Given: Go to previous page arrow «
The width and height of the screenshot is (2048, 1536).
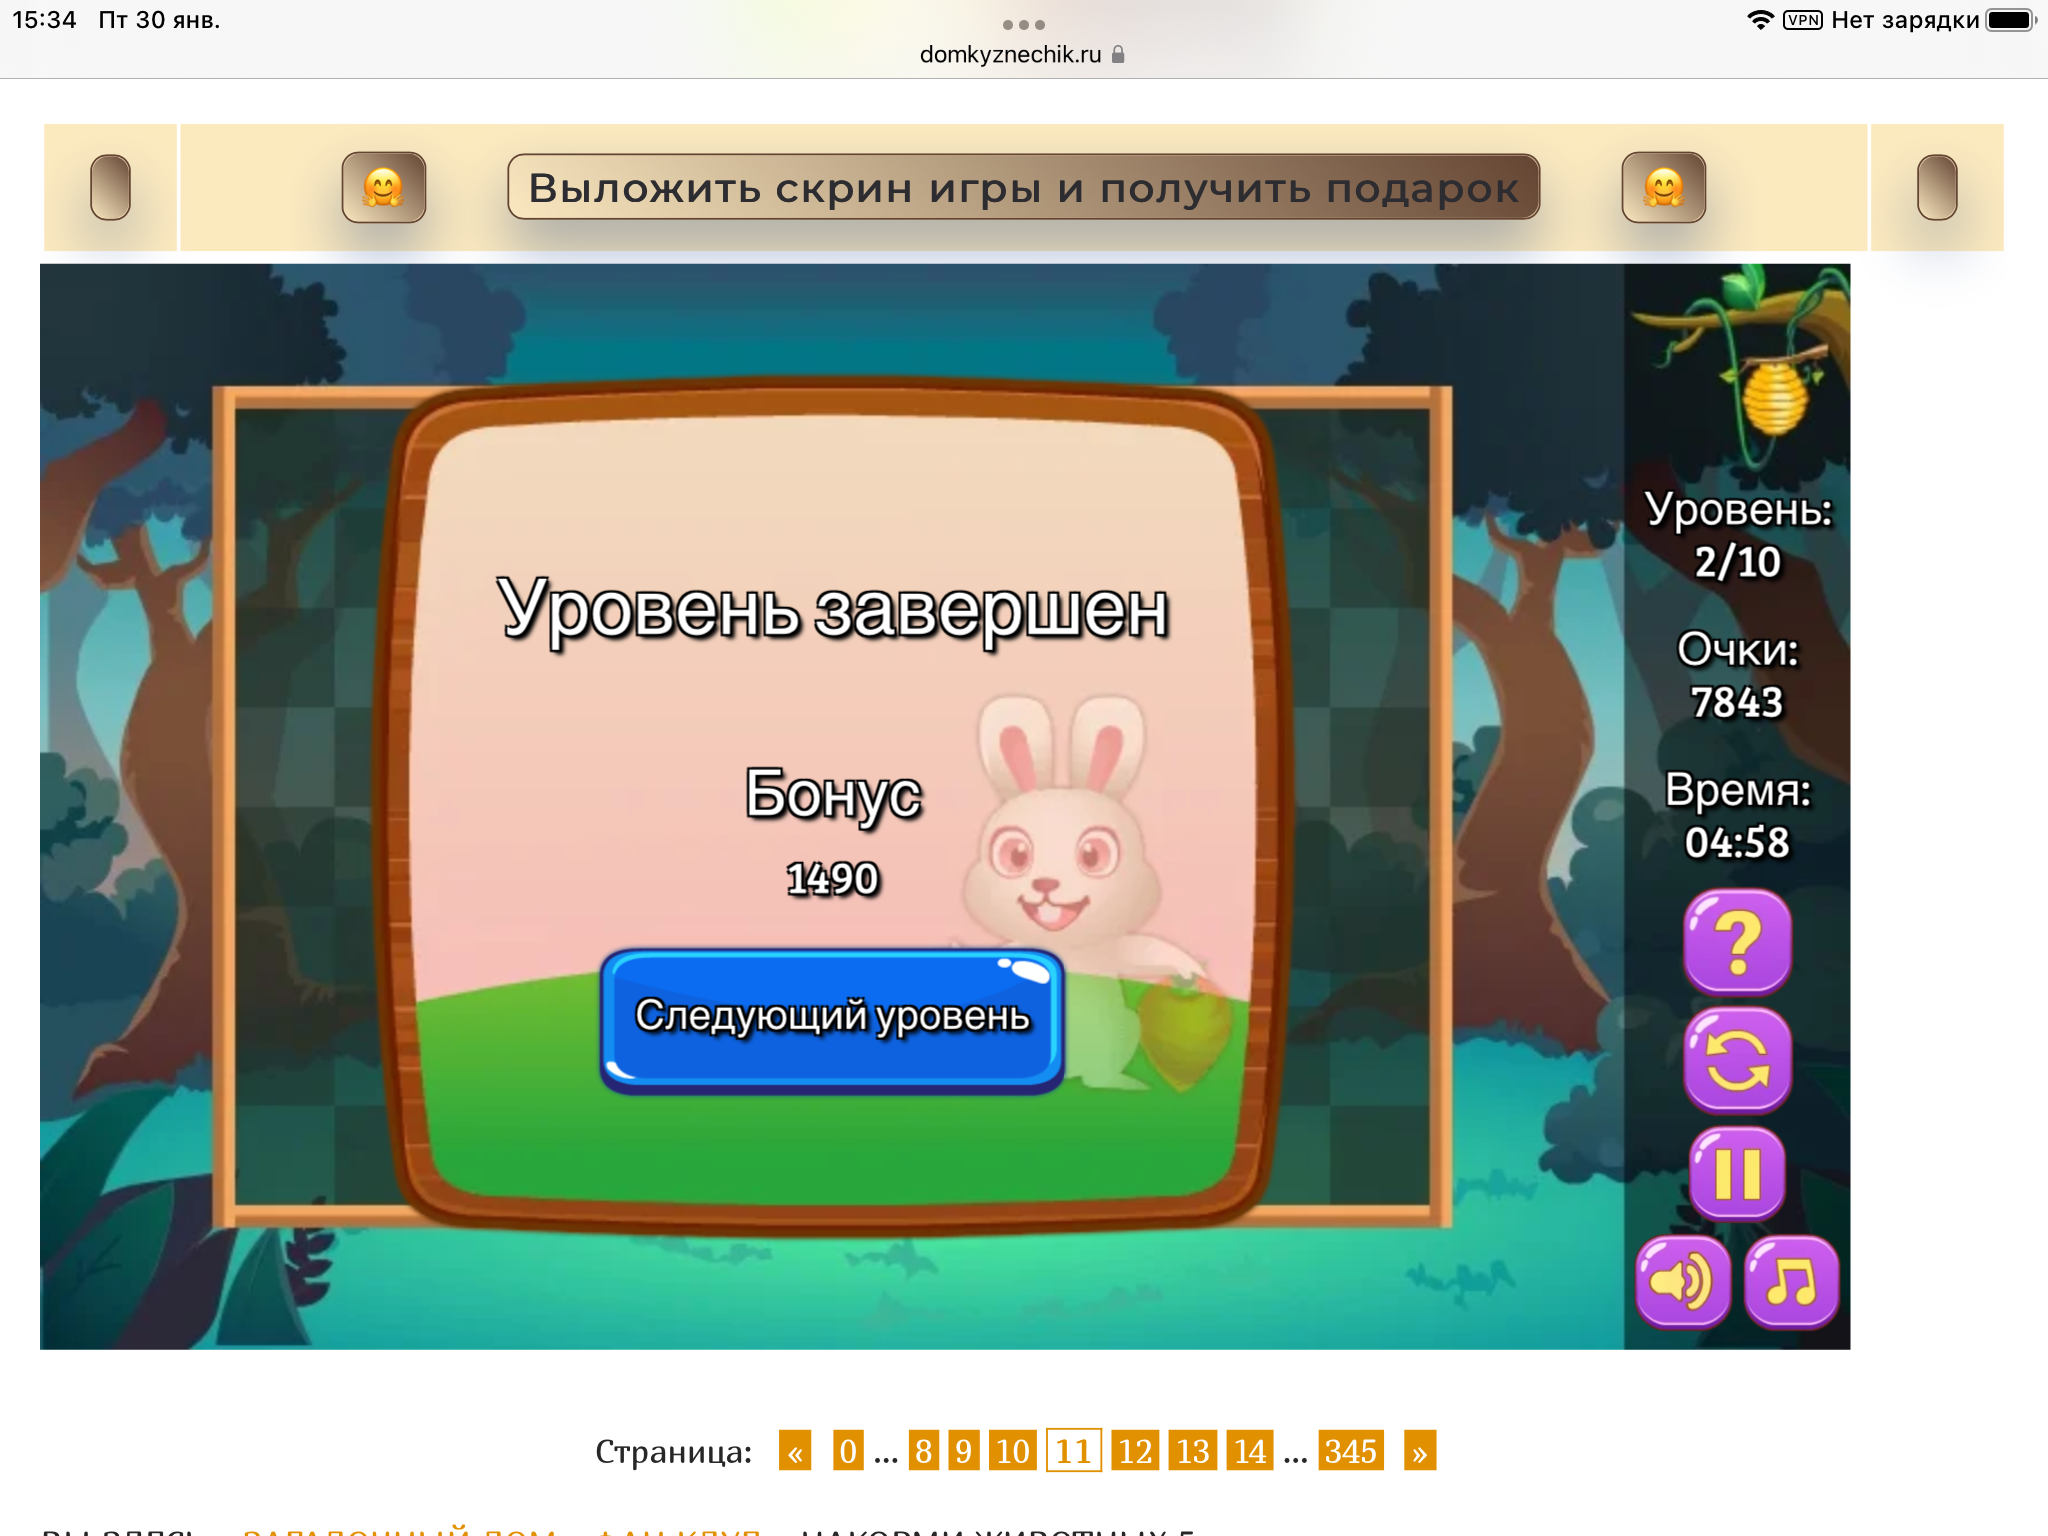Looking at the screenshot, I should coord(795,1451).
